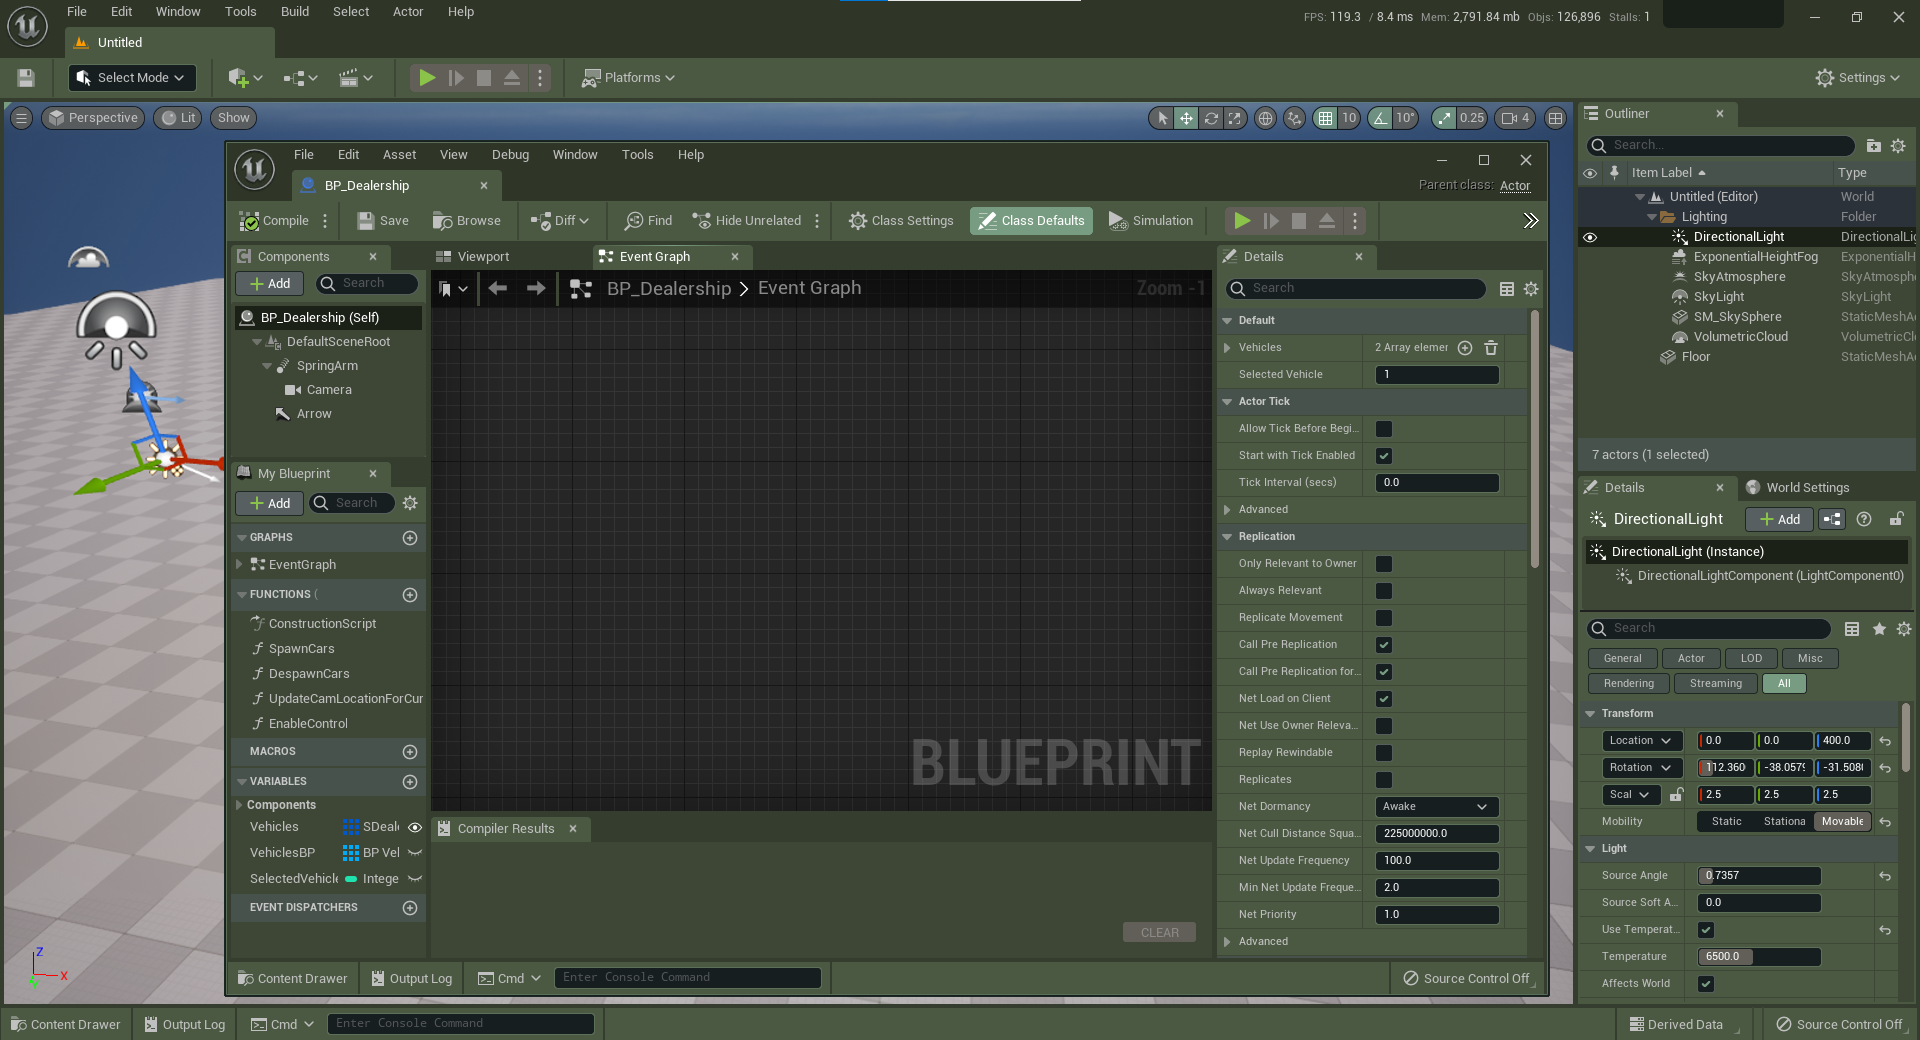This screenshot has height=1040, width=1920.
Task: Enable Replicate Movement checkbox
Action: coord(1384,618)
